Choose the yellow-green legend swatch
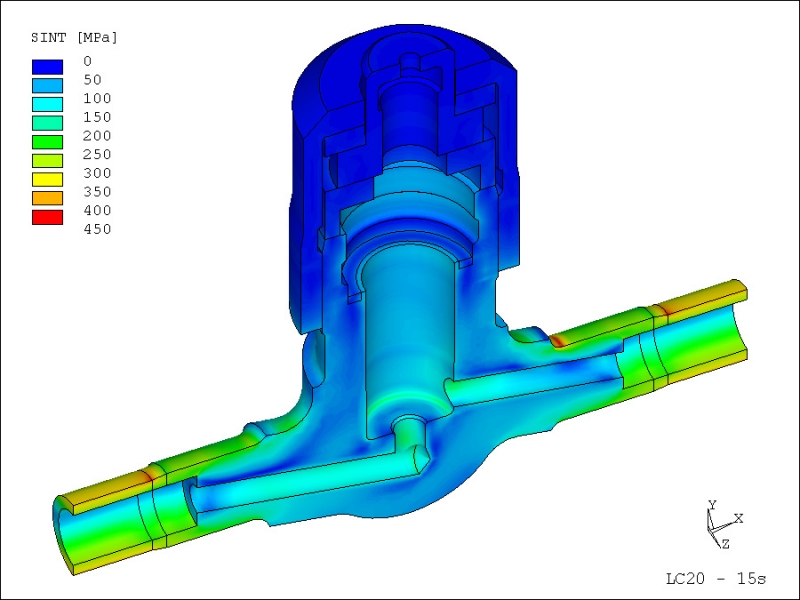Viewport: 800px width, 600px height. coord(47,161)
